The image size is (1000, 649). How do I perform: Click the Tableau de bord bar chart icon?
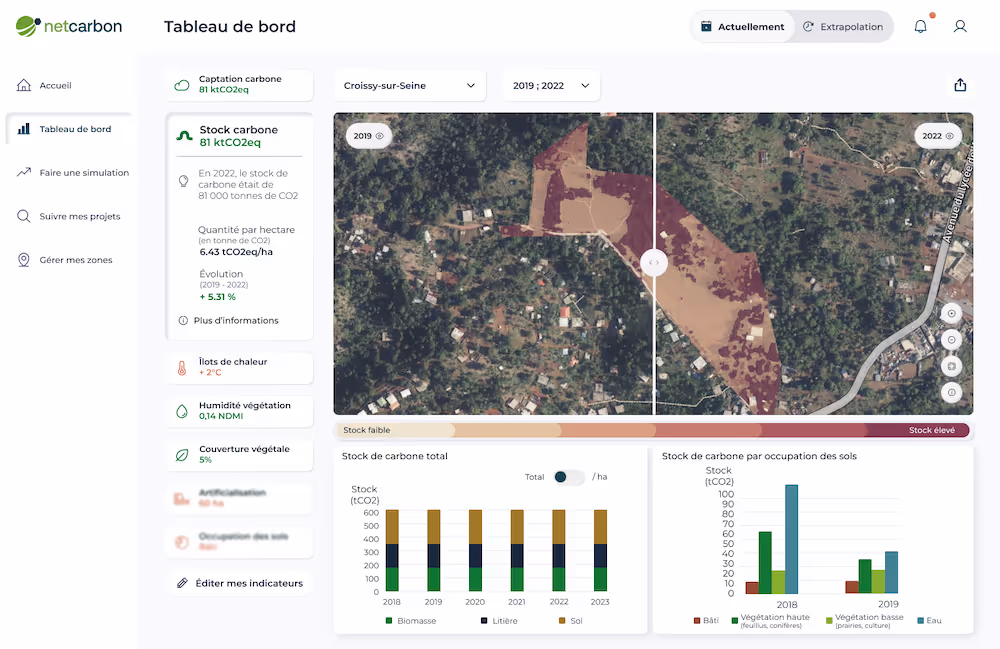coord(24,129)
